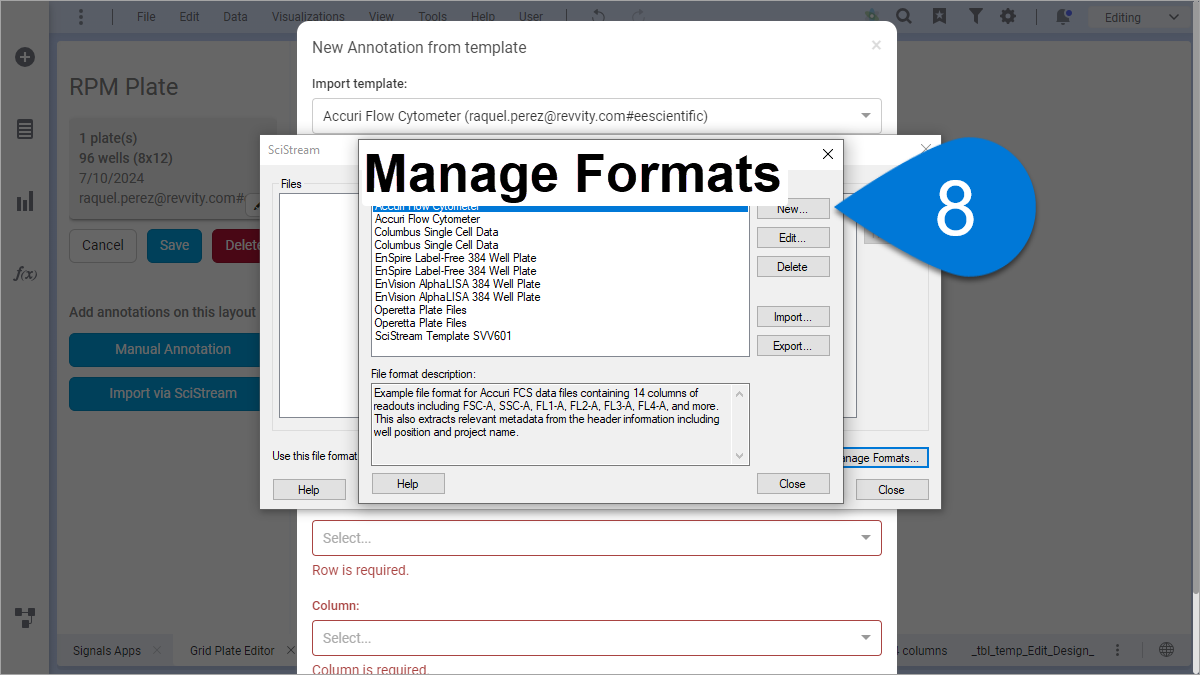
Task: Click the Manage Formats... button in SciStream
Action: pyautogui.click(x=884, y=458)
